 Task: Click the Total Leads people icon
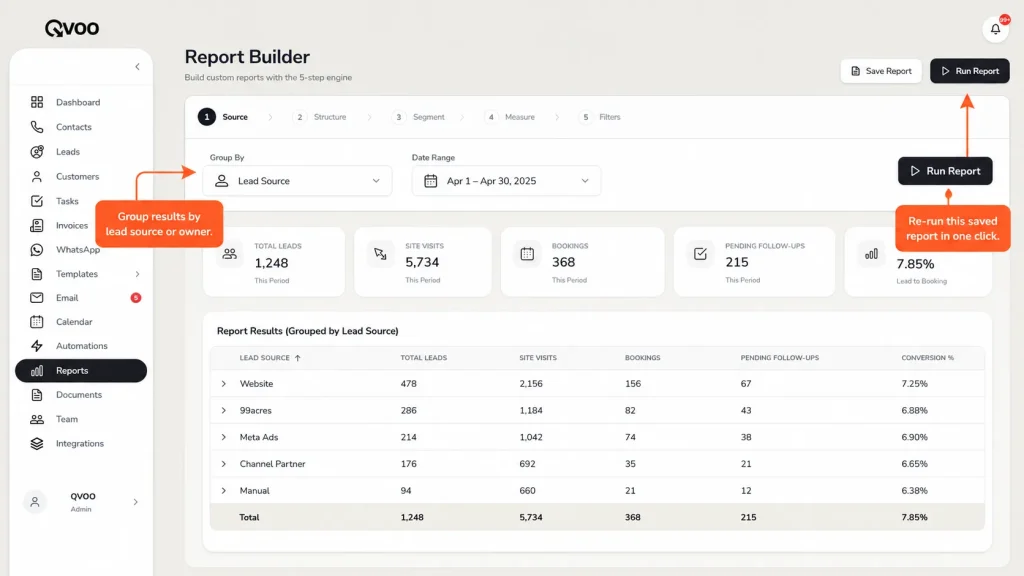[229, 254]
